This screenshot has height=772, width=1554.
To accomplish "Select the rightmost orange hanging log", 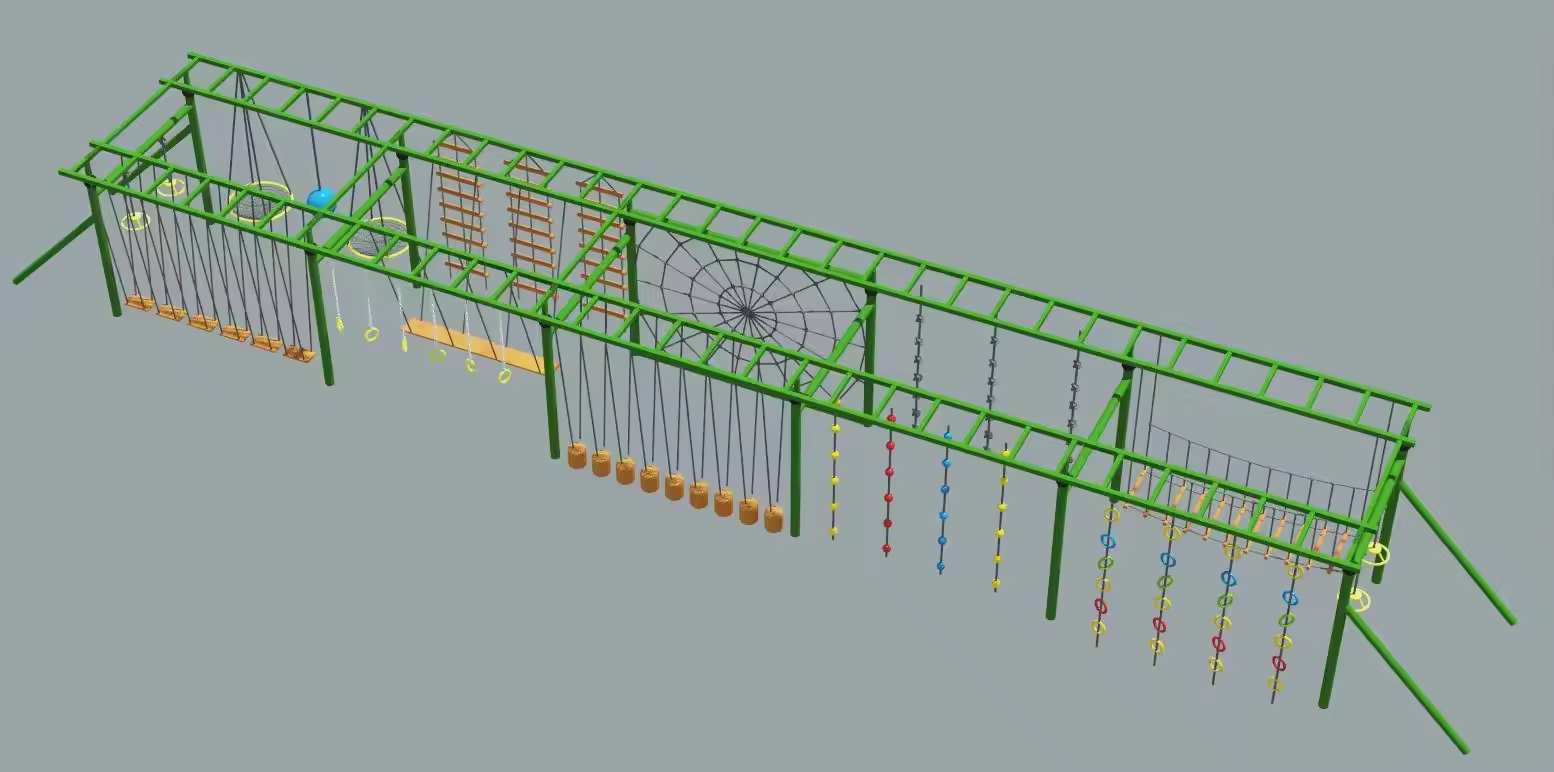I will (x=773, y=519).
